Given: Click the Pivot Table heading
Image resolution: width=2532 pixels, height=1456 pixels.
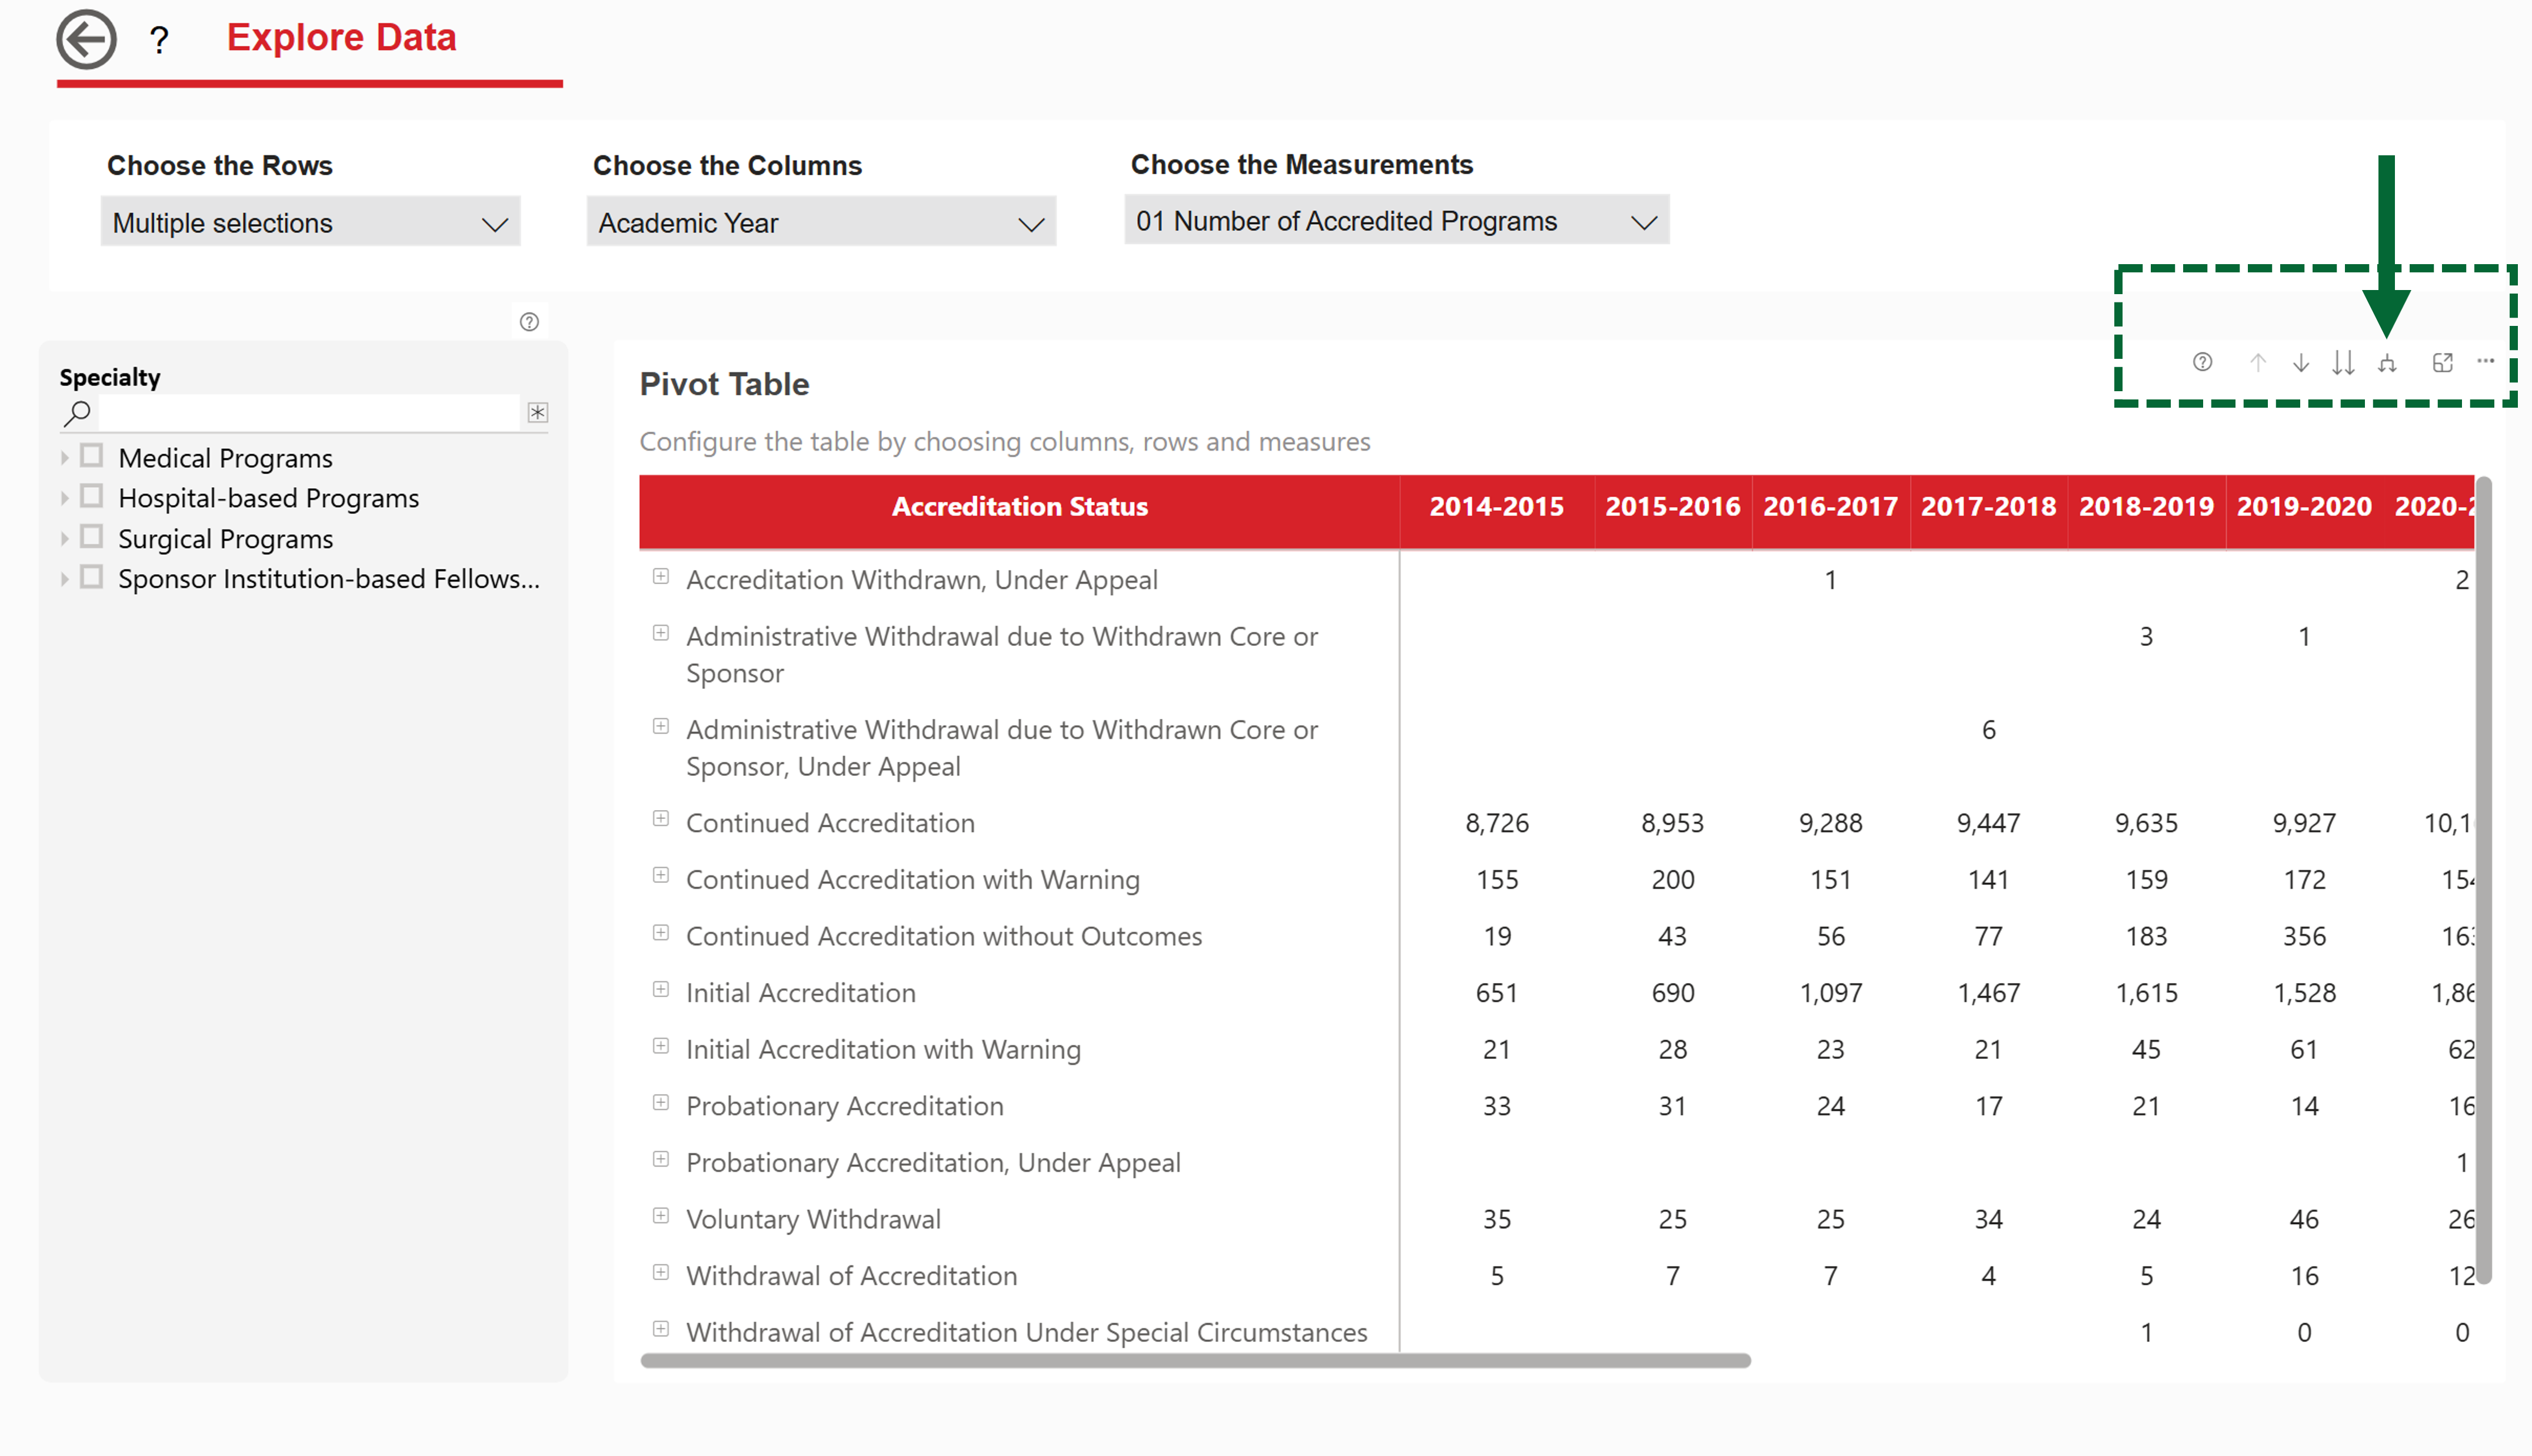Looking at the screenshot, I should pos(724,384).
